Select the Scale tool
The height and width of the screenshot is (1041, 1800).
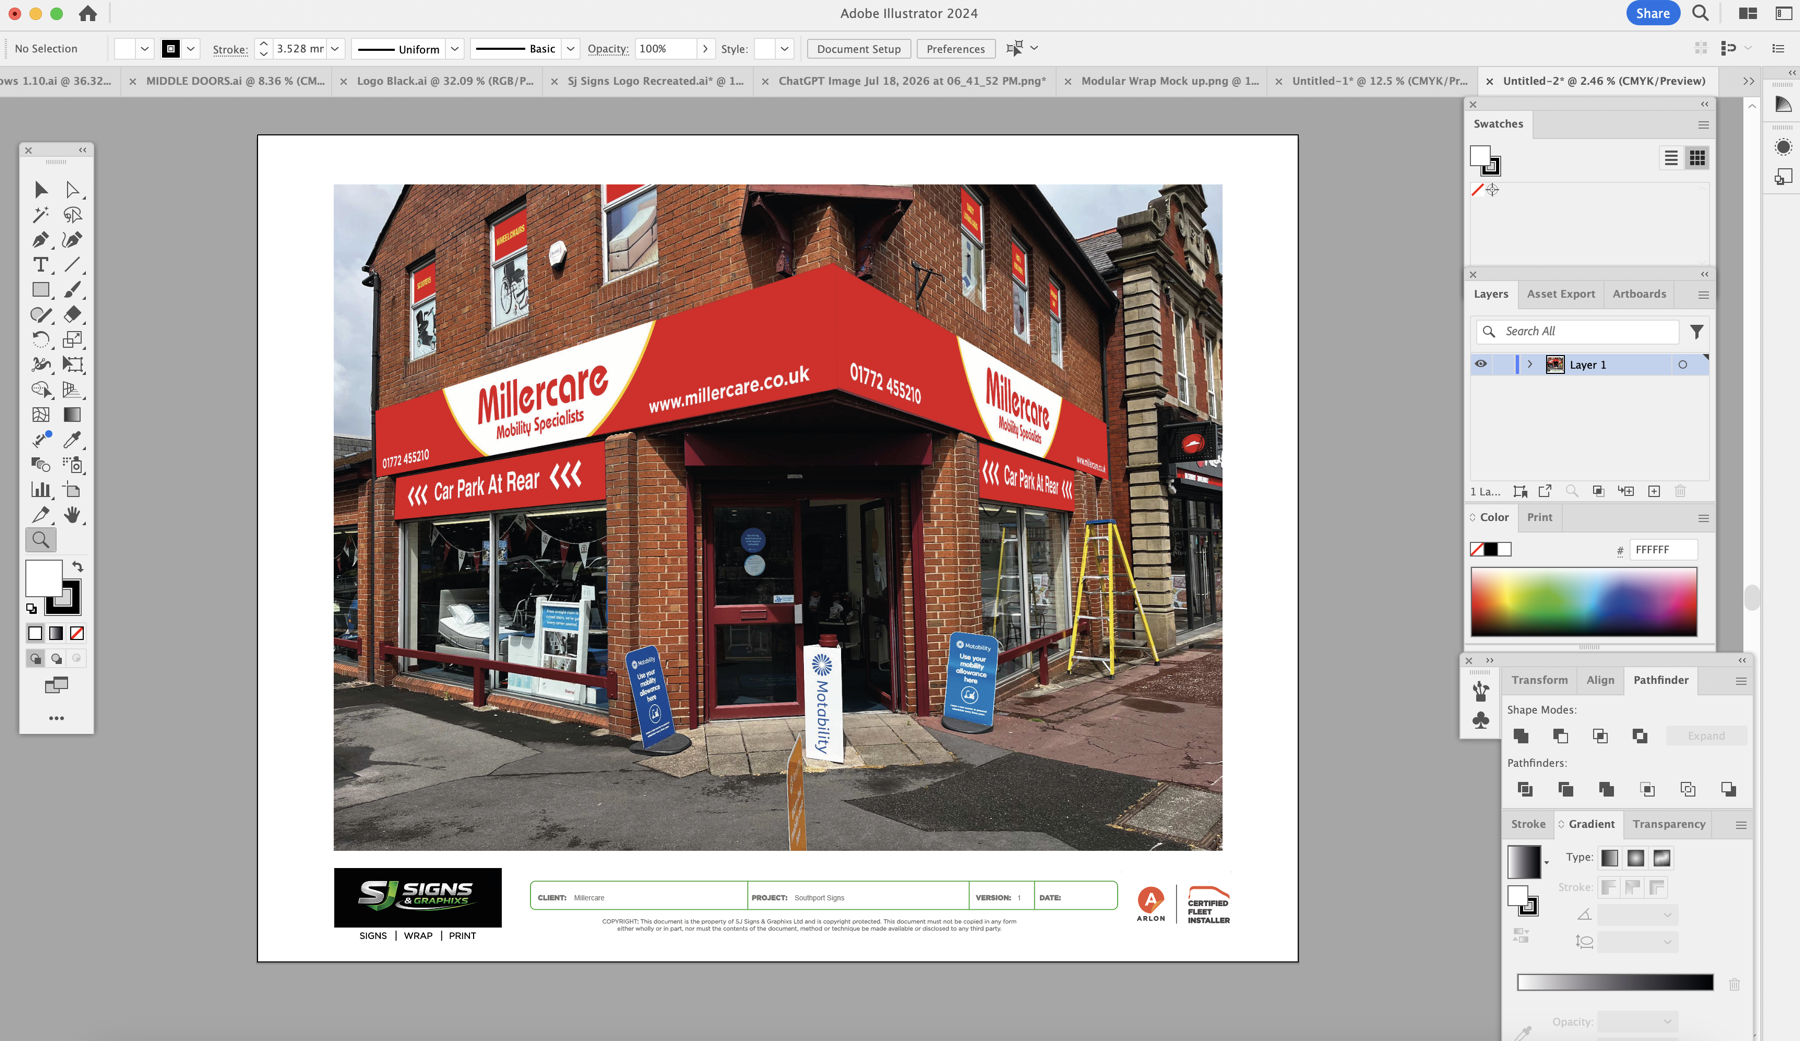click(72, 340)
